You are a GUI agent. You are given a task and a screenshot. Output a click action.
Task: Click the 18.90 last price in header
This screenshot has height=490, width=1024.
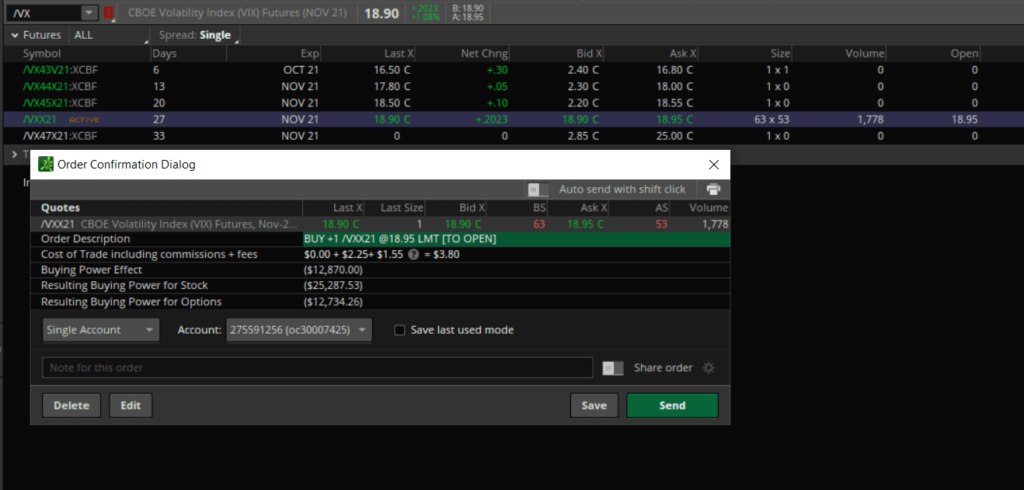(381, 14)
